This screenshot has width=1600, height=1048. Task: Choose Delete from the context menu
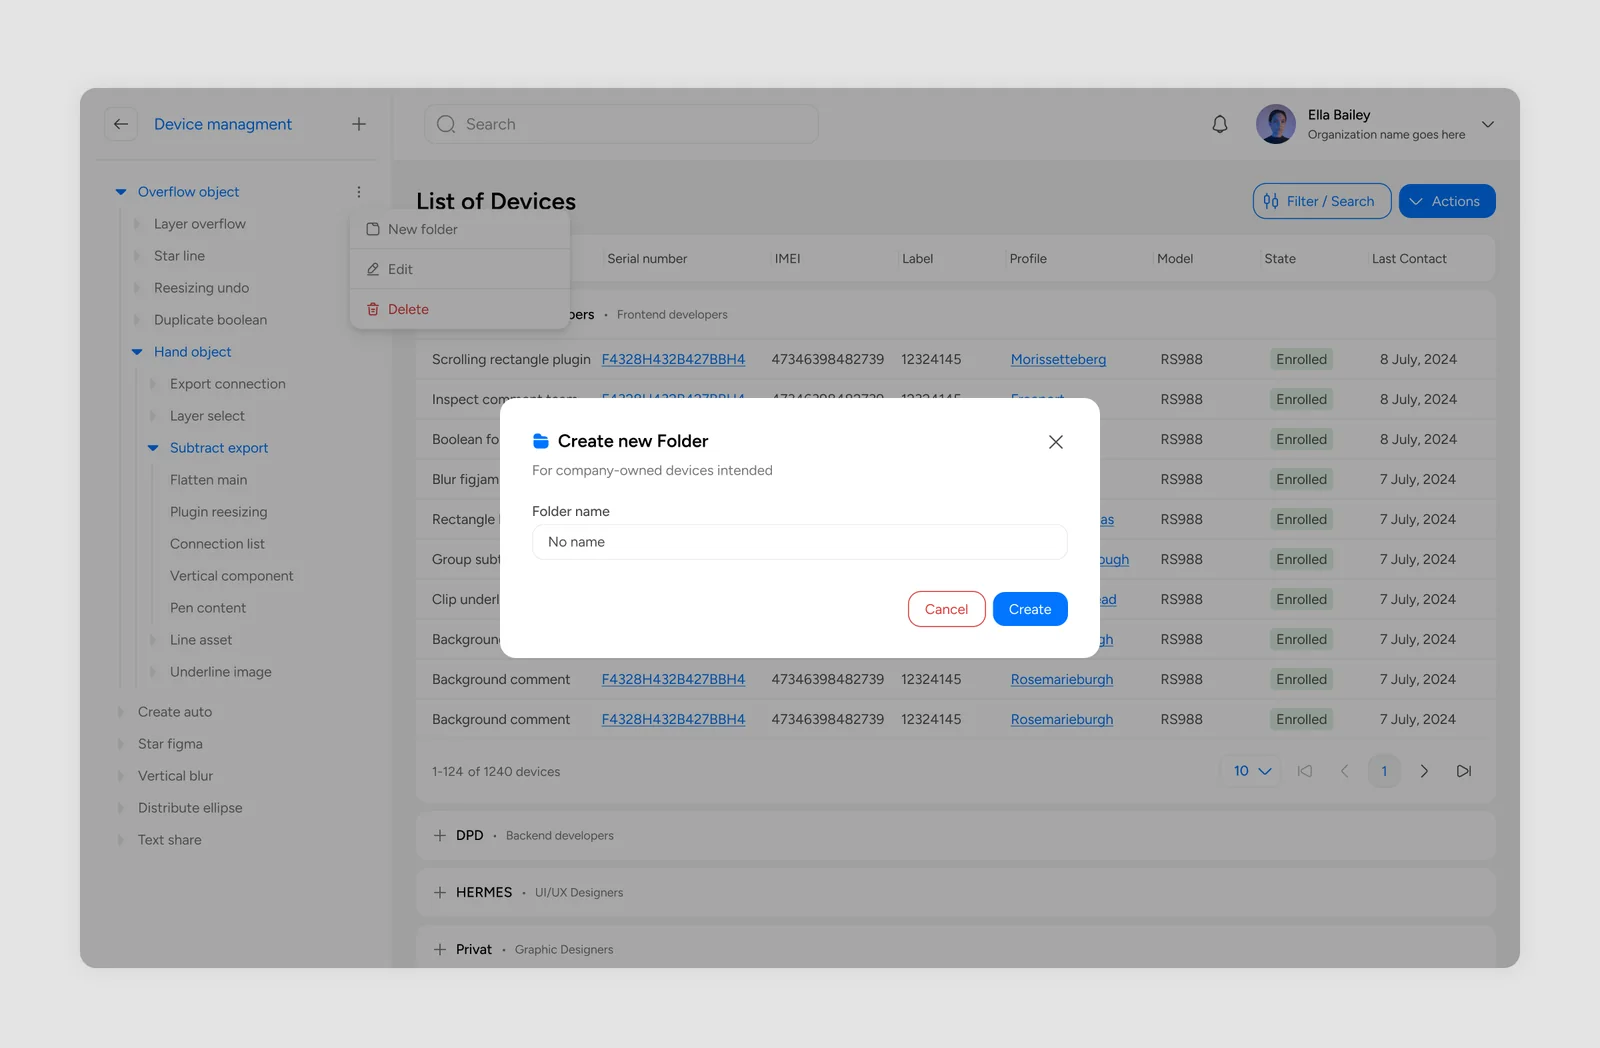[460, 309]
